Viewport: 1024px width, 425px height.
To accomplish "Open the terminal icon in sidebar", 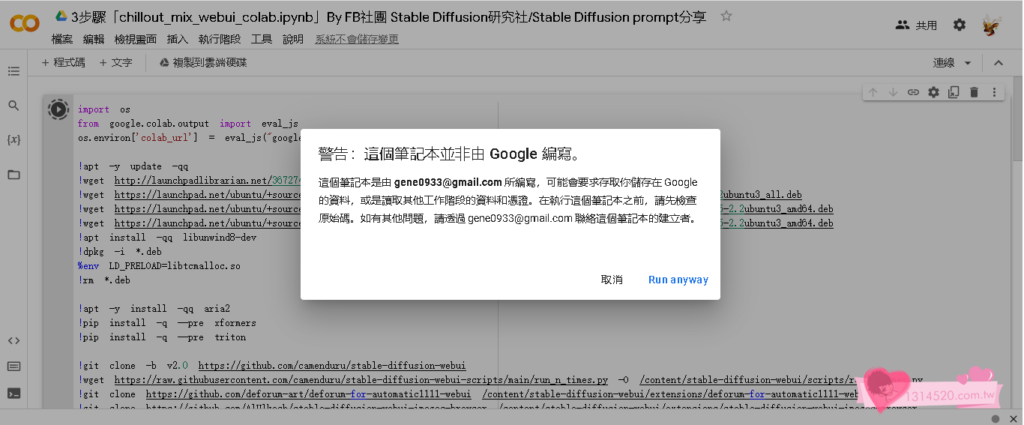I will click(x=14, y=393).
